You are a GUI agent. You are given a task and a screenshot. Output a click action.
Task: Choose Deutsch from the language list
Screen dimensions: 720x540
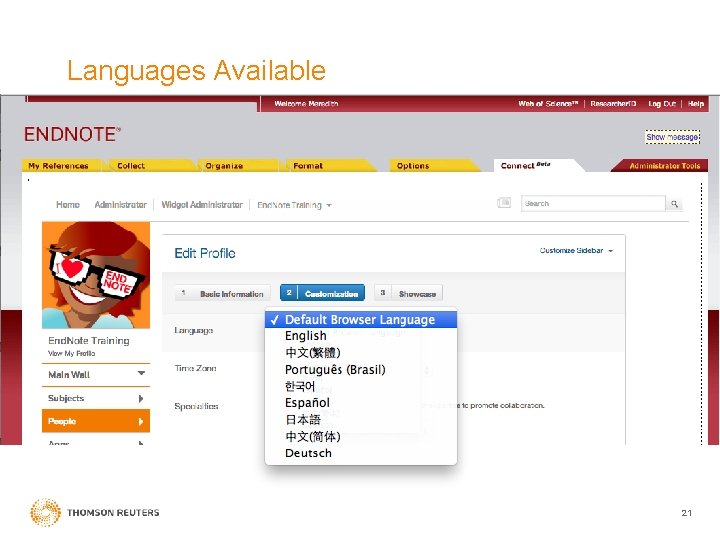(x=361, y=453)
